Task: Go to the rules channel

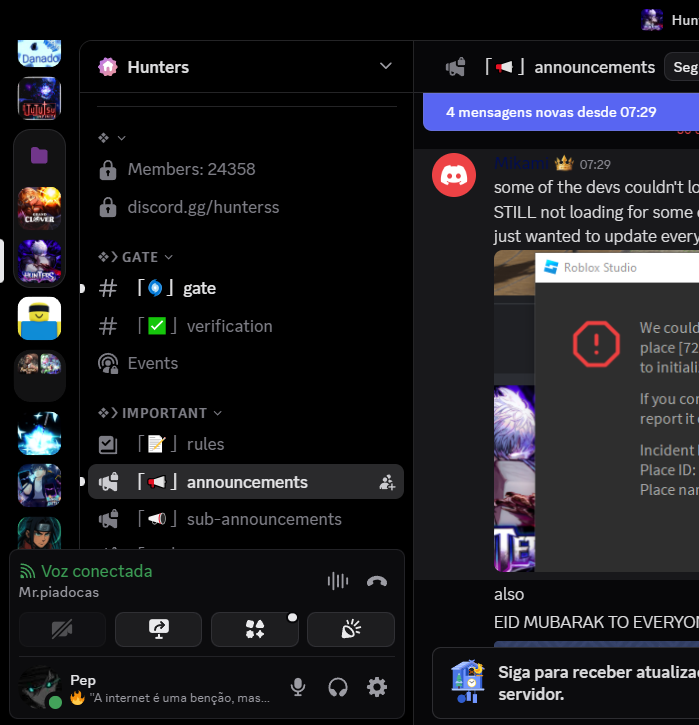Action: 246,444
